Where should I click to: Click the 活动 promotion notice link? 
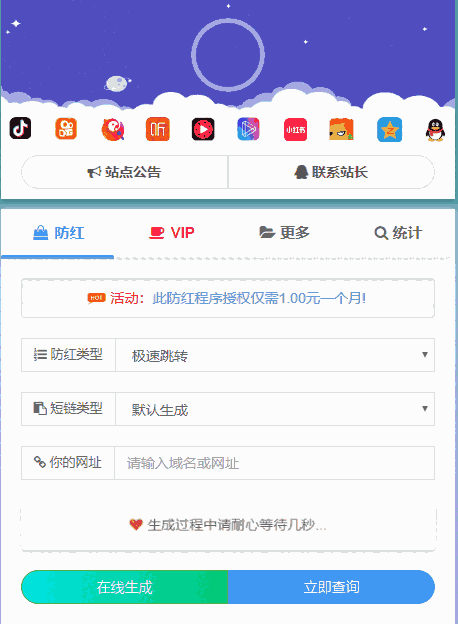click(x=259, y=298)
